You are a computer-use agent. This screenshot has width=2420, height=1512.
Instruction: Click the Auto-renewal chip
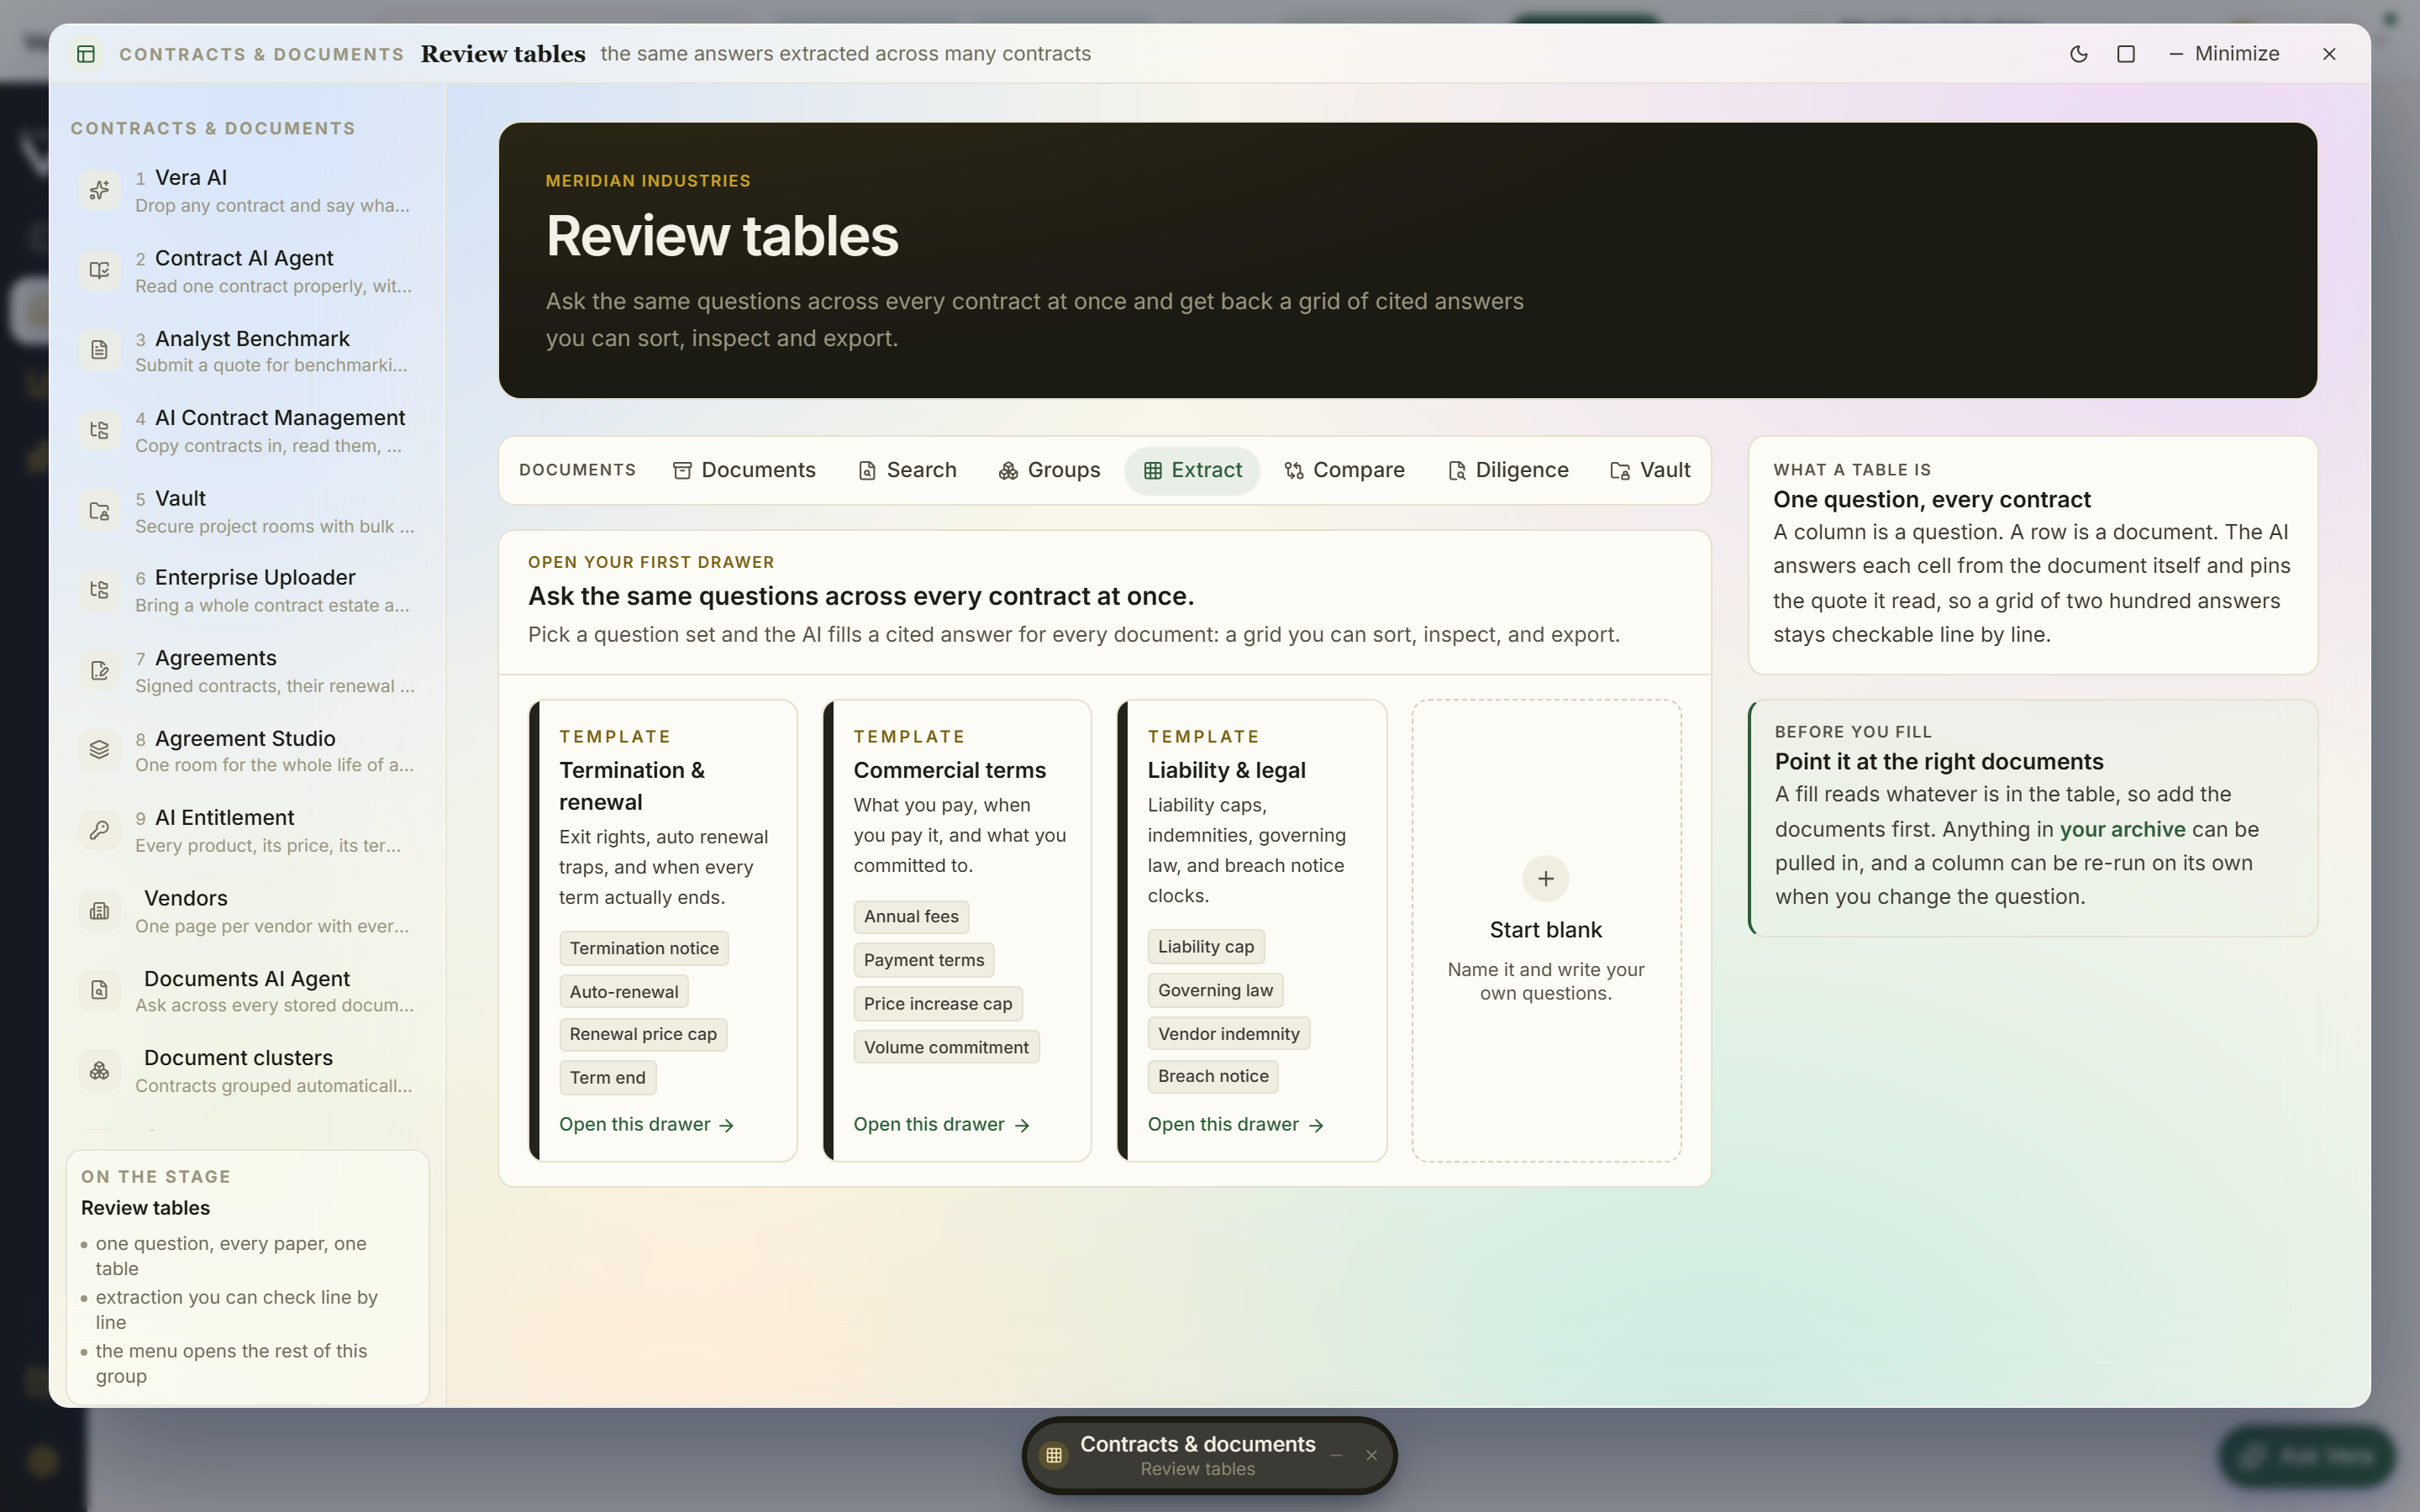[x=624, y=992]
